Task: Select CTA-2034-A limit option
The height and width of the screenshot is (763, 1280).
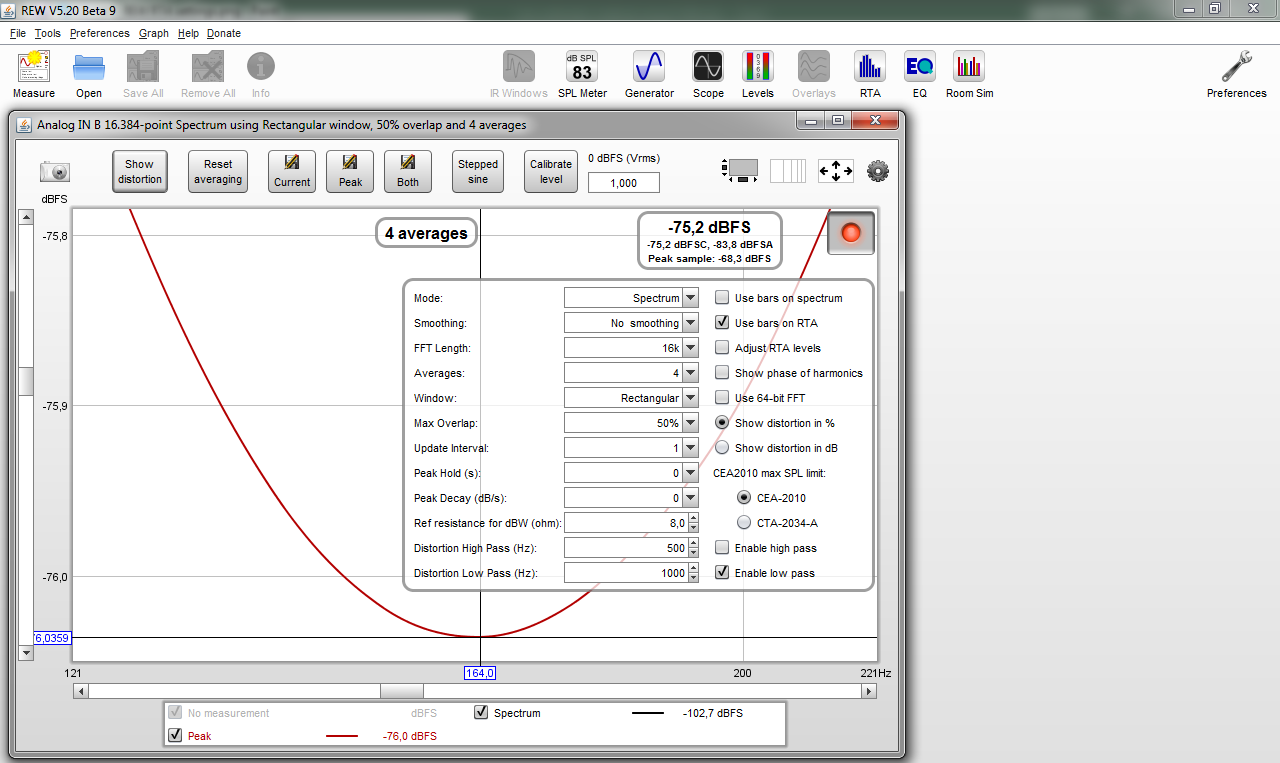Action: coord(744,523)
